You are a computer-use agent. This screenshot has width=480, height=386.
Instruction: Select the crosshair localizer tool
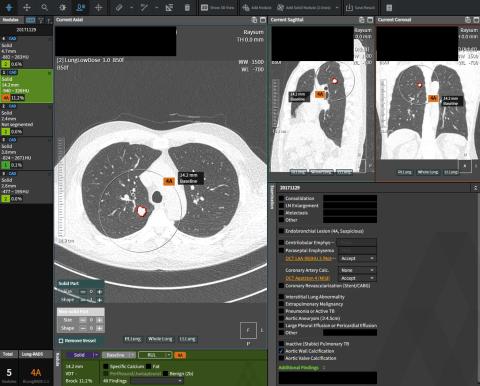[x=98, y=7]
